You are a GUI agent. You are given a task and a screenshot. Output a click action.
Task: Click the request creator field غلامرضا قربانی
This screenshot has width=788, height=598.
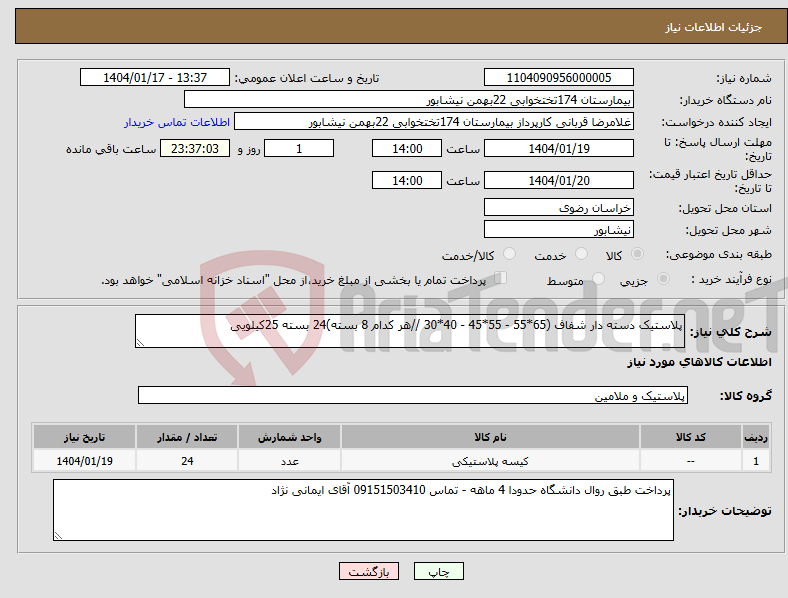coord(434,122)
